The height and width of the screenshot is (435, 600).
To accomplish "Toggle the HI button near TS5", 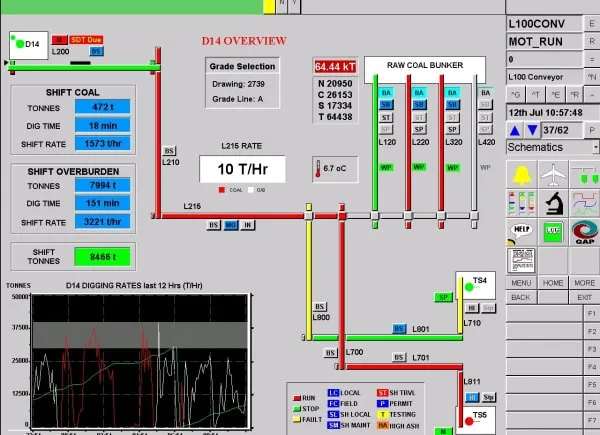I will pos(470,397).
